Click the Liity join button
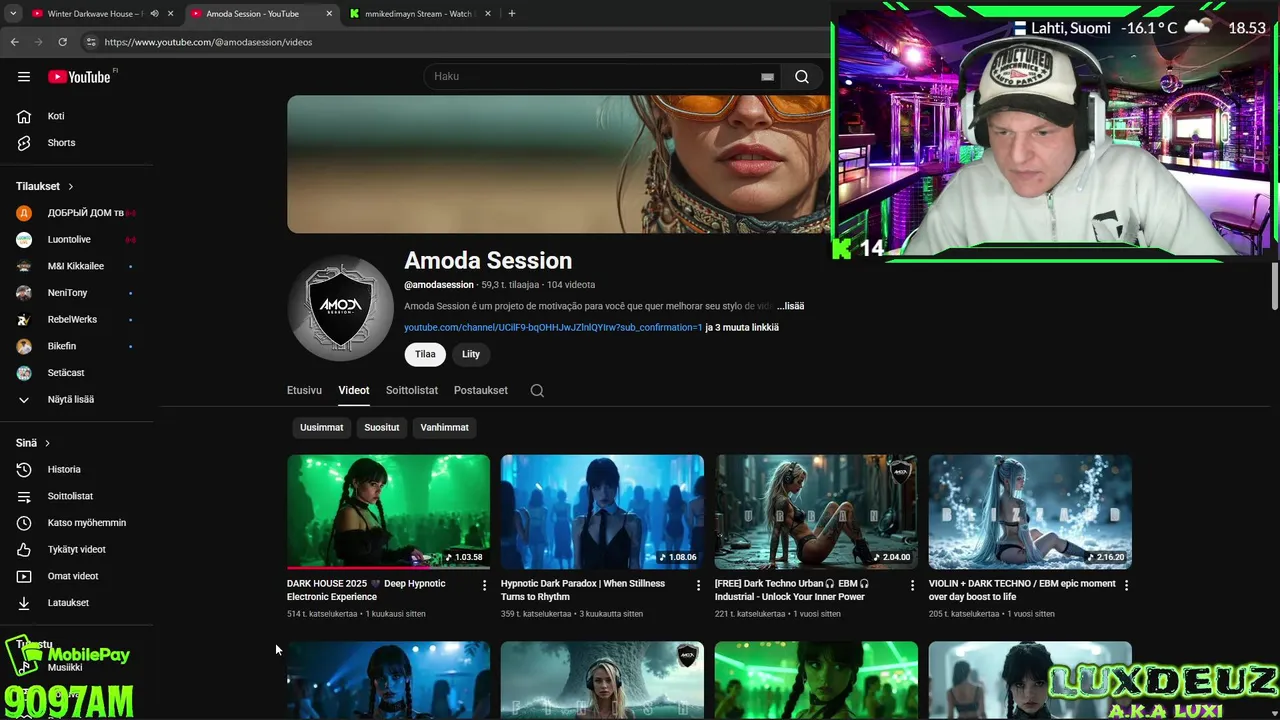The height and width of the screenshot is (720, 1280). click(x=471, y=354)
